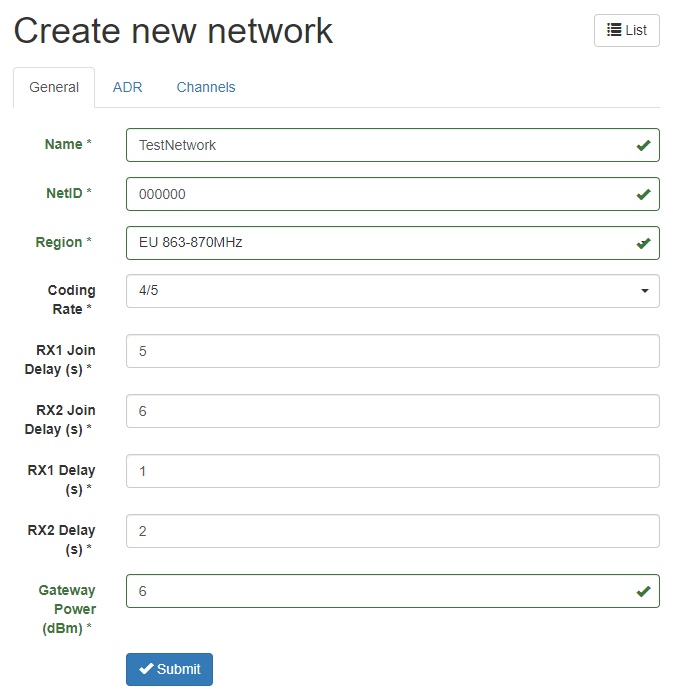This screenshot has height=693, width=681.
Task: Click into the NetID input field
Action: click(393, 194)
